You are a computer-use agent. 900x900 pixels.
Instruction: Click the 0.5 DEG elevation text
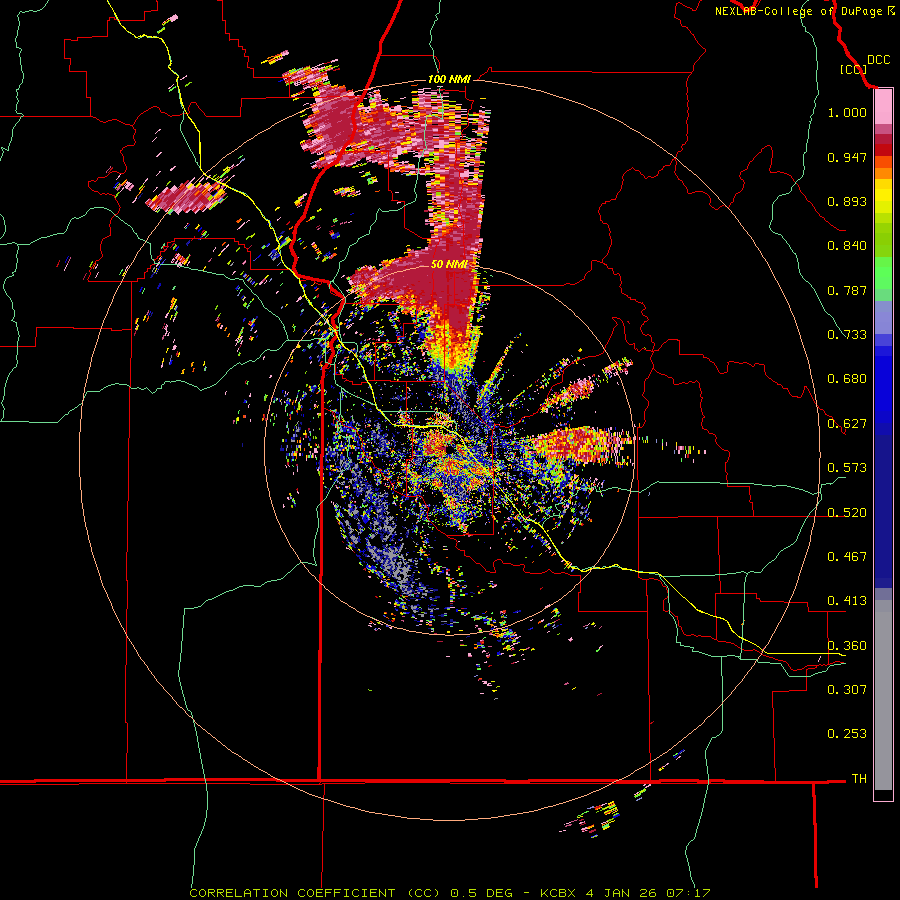(x=482, y=893)
